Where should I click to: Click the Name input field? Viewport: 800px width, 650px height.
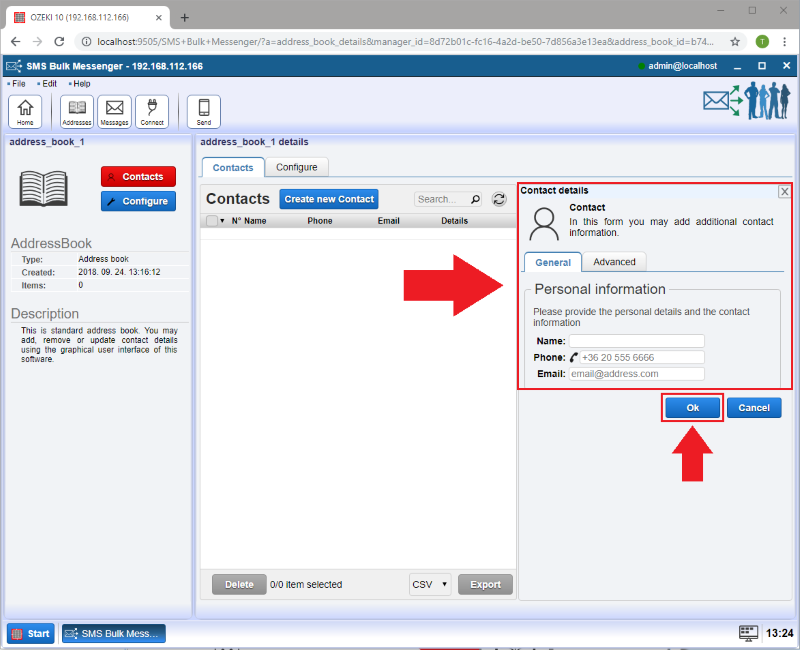coord(637,341)
